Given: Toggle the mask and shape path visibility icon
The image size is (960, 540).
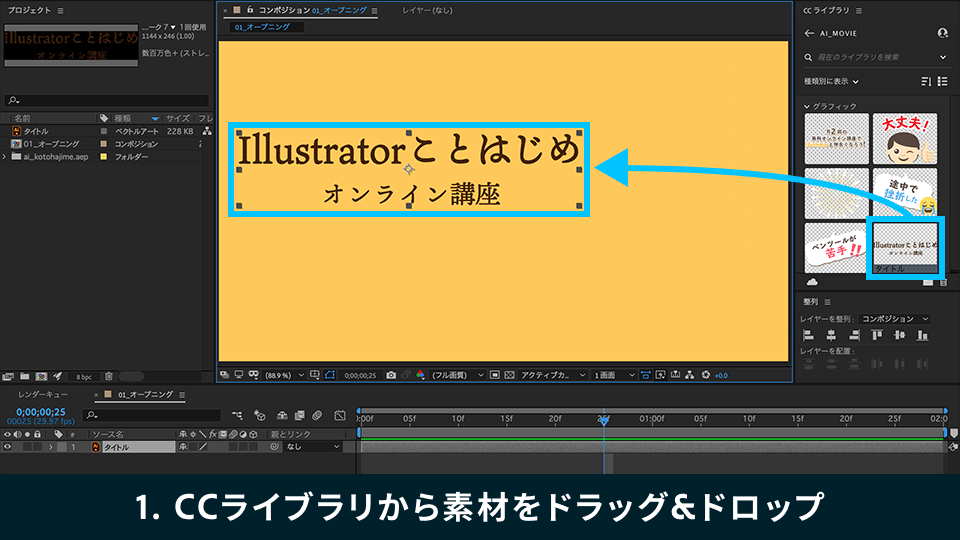Looking at the screenshot, I should point(329,375).
